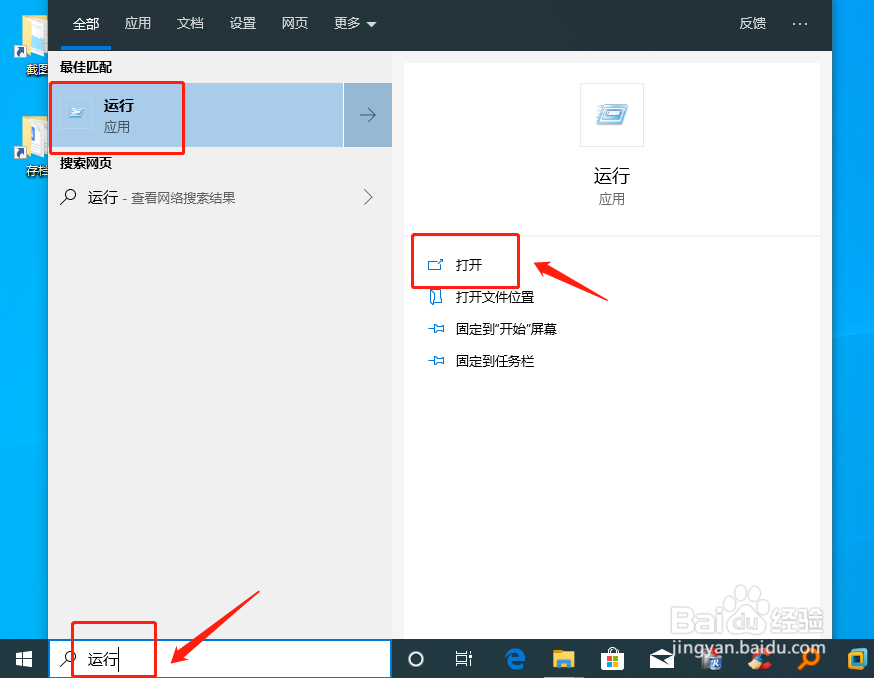This screenshot has width=874, height=678.
Task: Click chevron beside 查看网络搜索结果
Action: [368, 197]
